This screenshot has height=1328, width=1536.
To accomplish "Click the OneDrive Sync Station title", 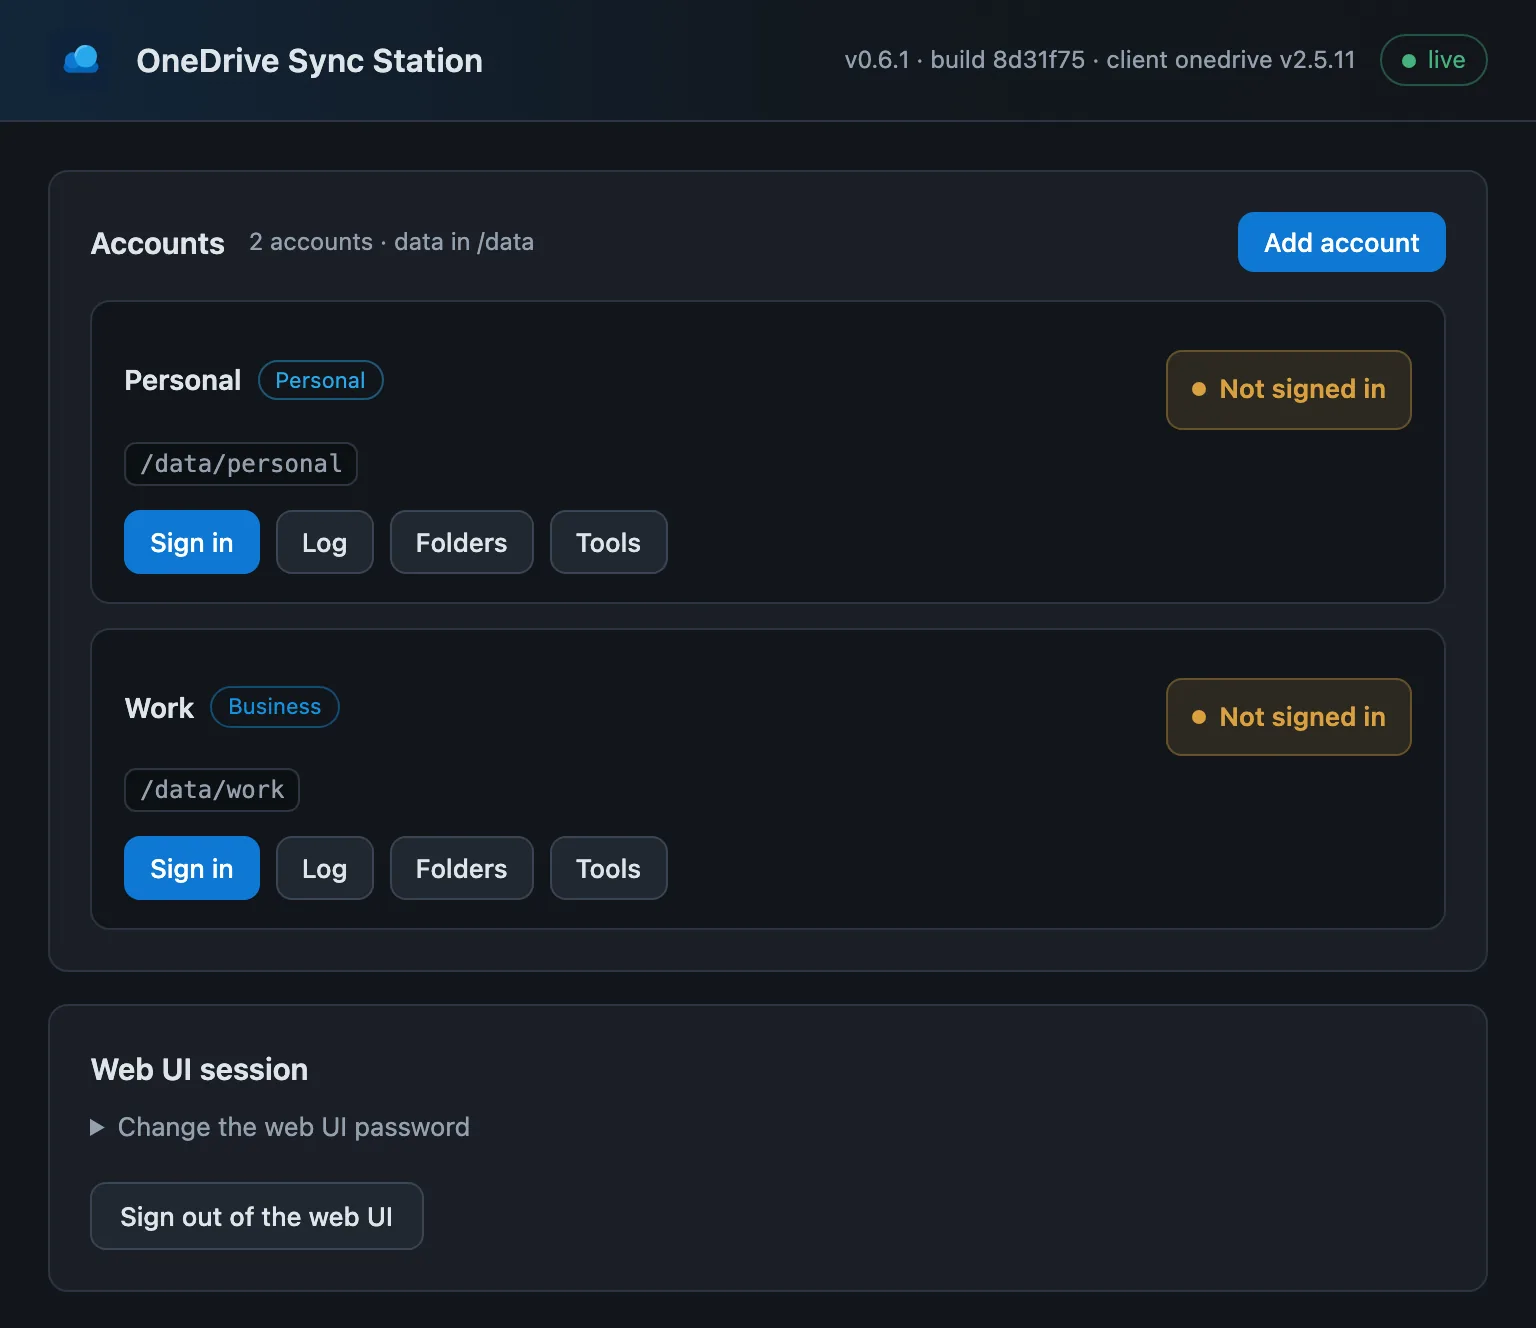I will point(310,61).
